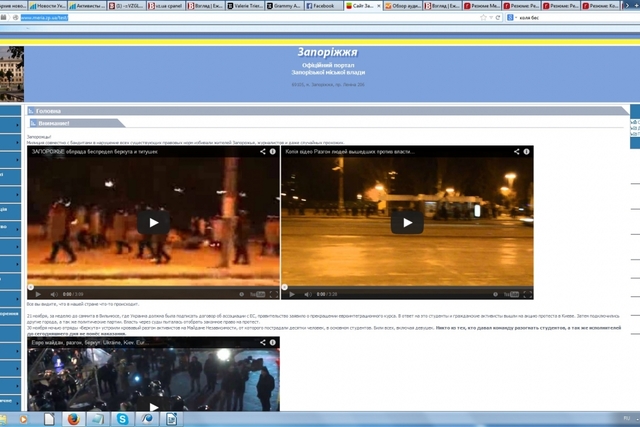Switch to the Активисты... tab
640x427 pixels.
[87, 6]
